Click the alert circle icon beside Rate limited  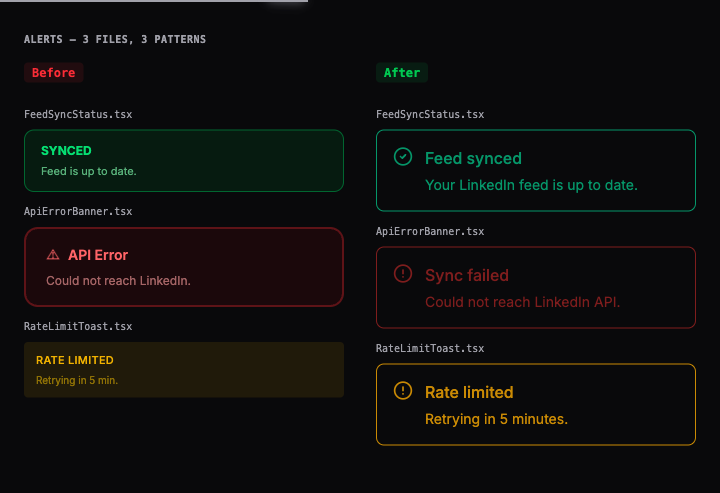[x=403, y=391]
